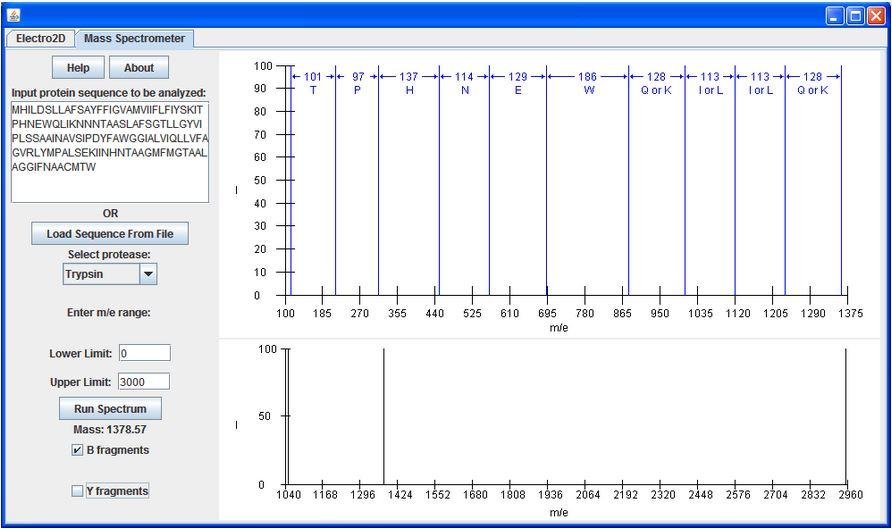Image resolution: width=892 pixels, height=529 pixels.
Task: Enable the Y fragments checkbox
Action: [x=77, y=491]
